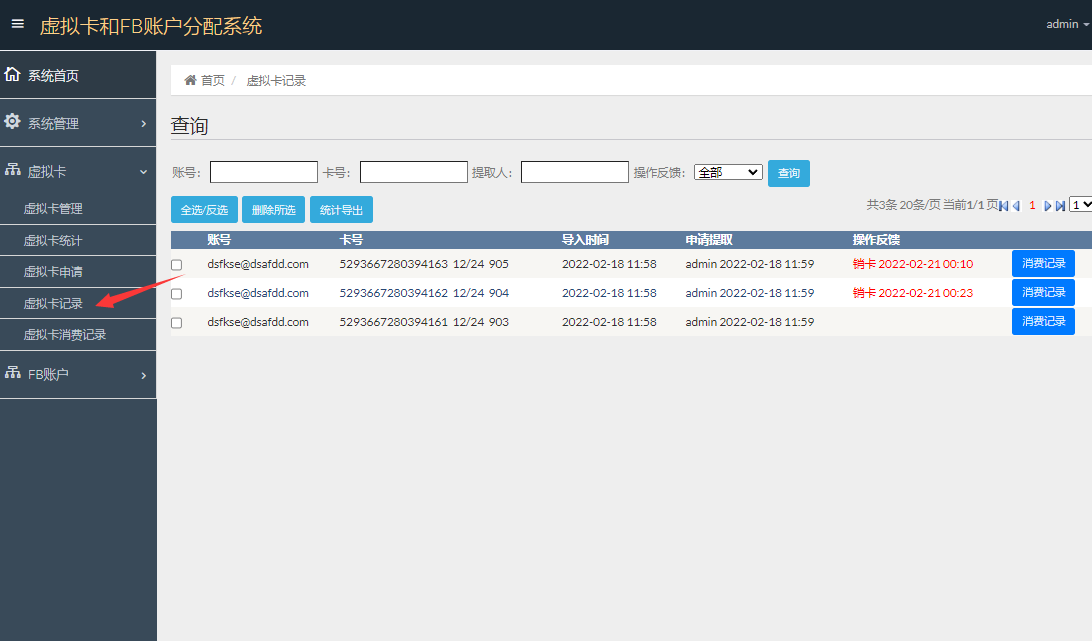
Task: Go to first page arrow icon
Action: click(1004, 205)
